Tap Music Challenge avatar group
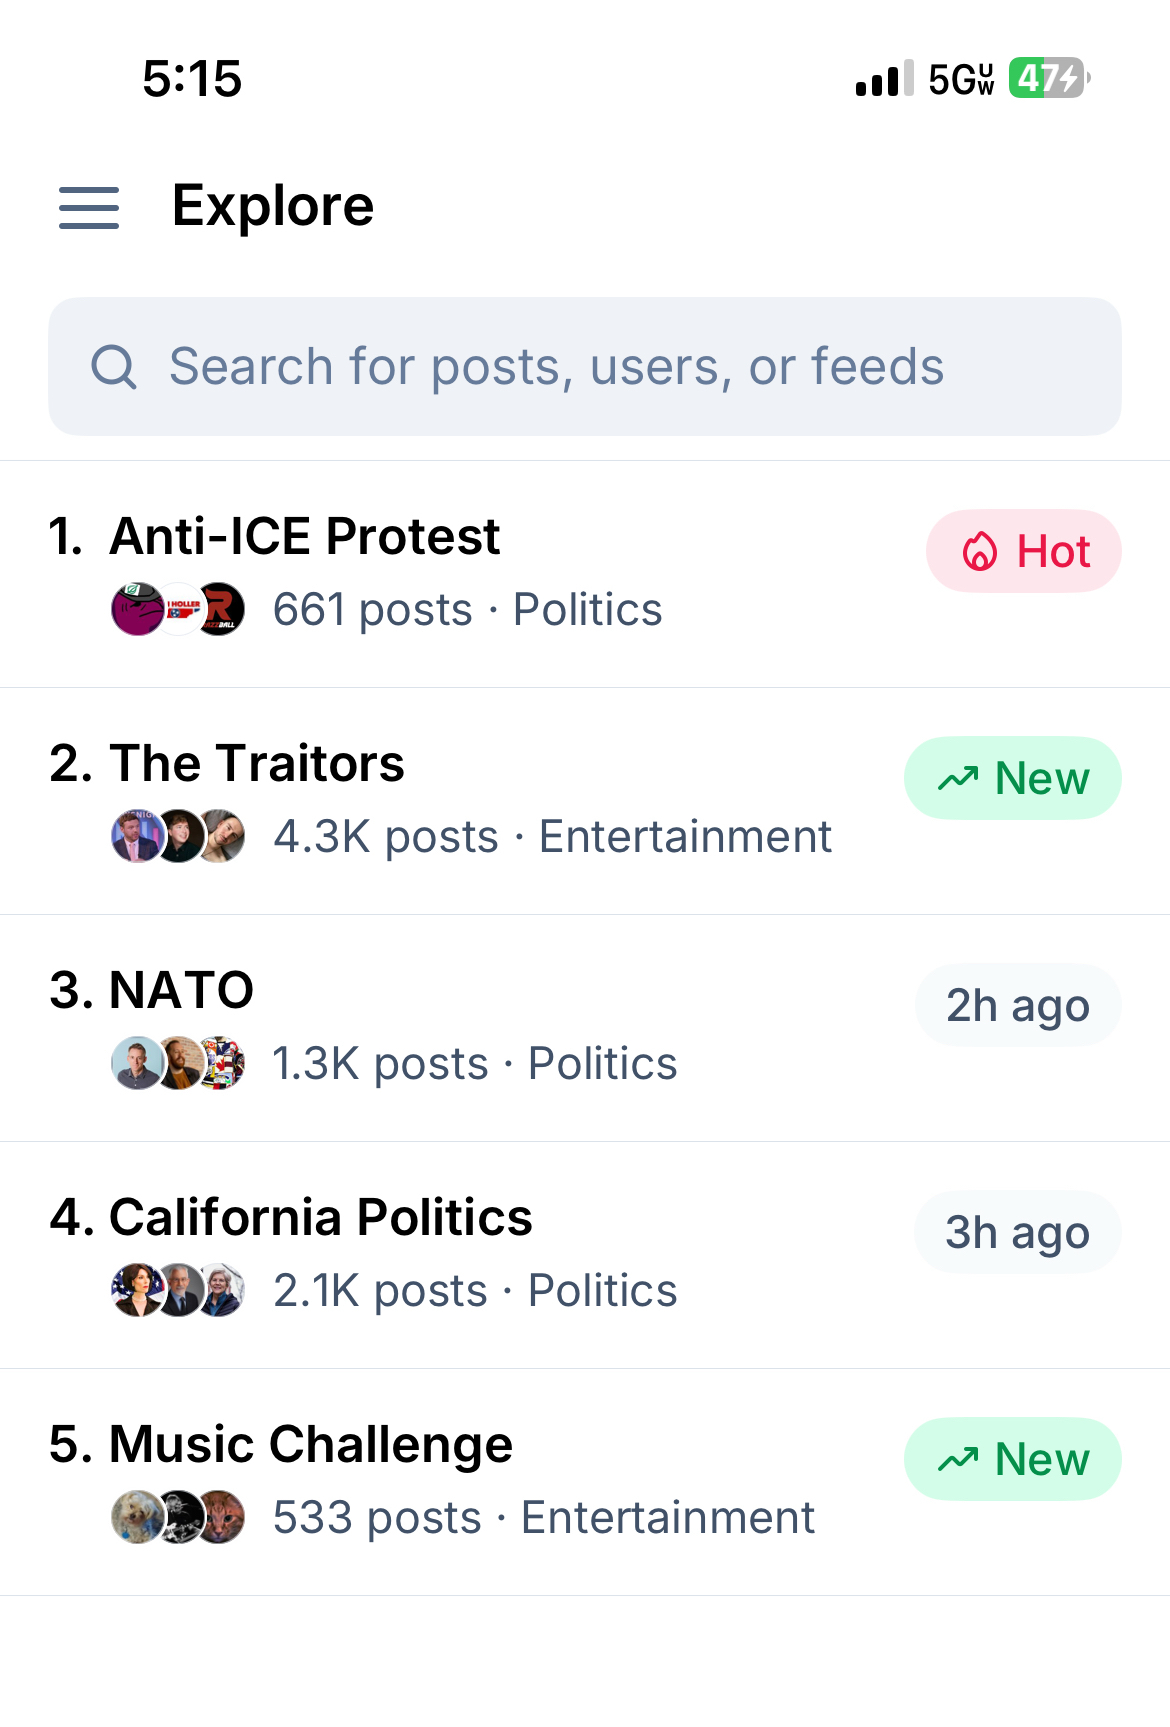This screenshot has width=1170, height=1727. pyautogui.click(x=178, y=1518)
